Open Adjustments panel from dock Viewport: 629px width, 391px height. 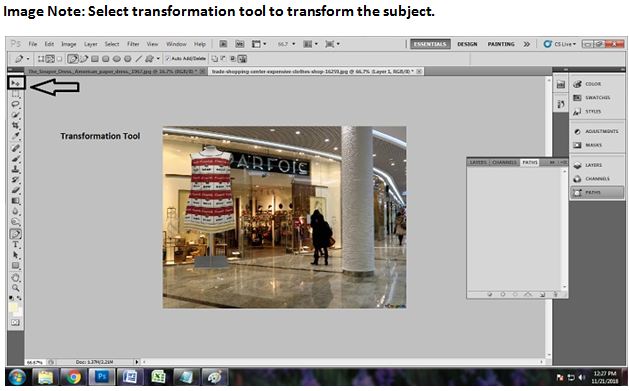point(601,131)
